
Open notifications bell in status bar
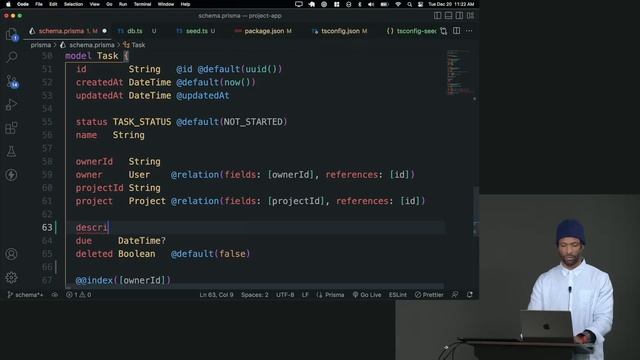click(x=470, y=295)
